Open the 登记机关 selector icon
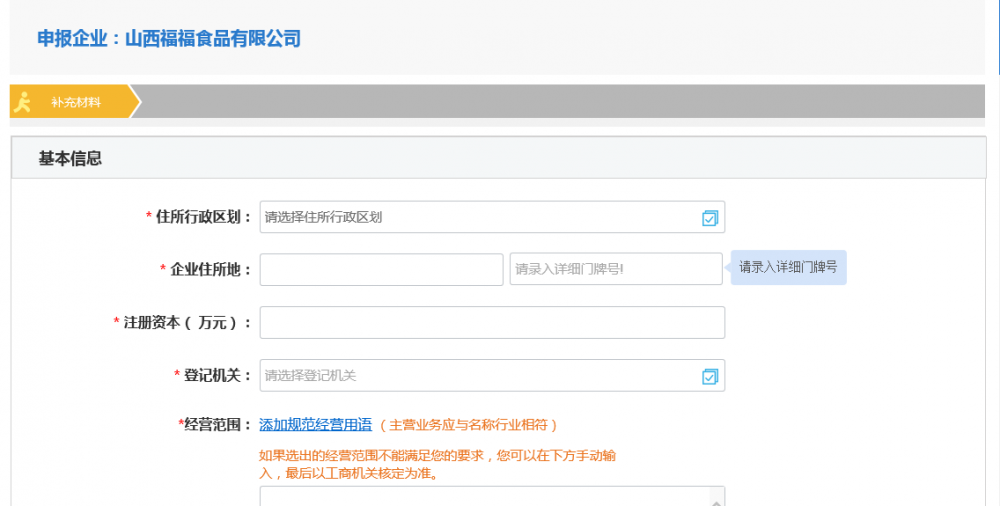 click(710, 376)
